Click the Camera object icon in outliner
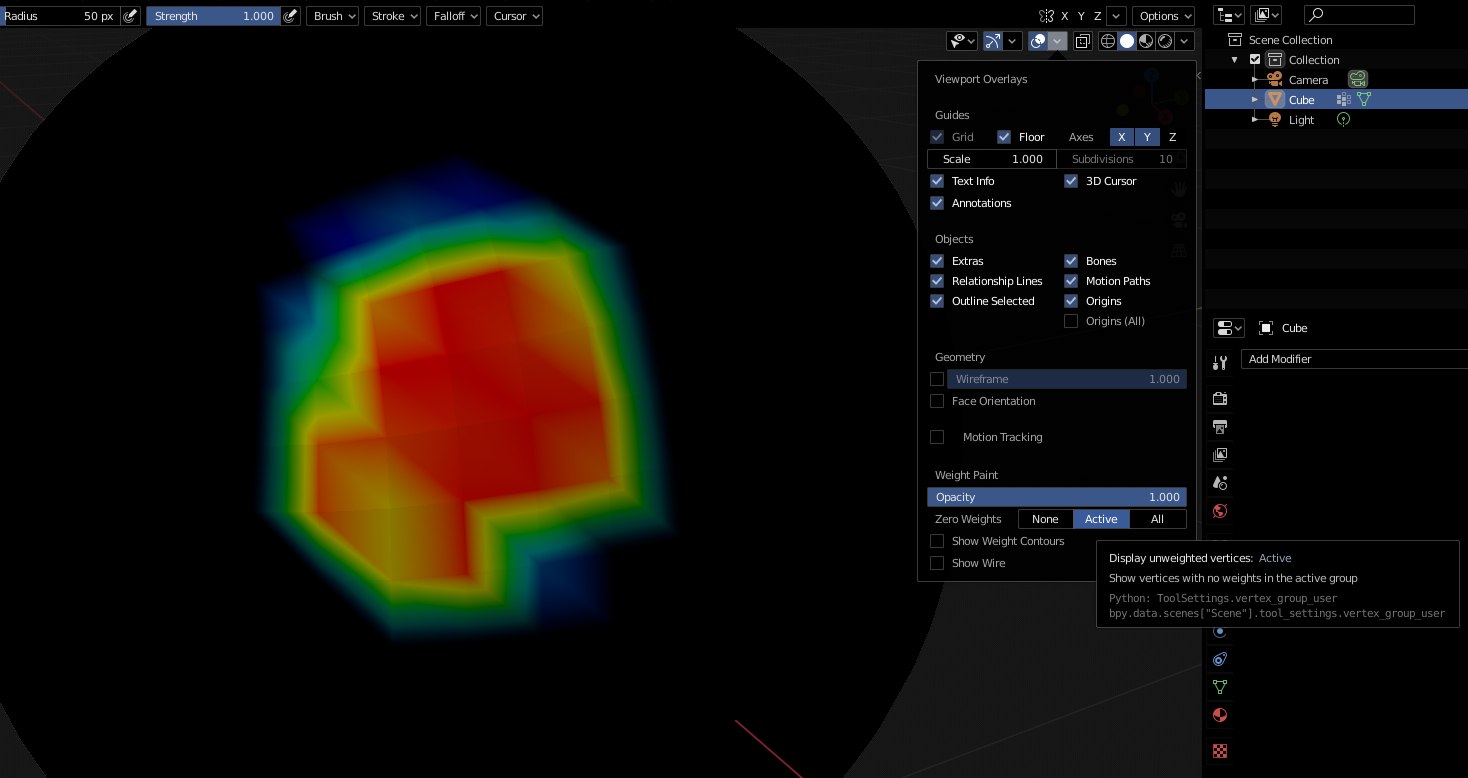This screenshot has width=1468, height=778. 1275,79
